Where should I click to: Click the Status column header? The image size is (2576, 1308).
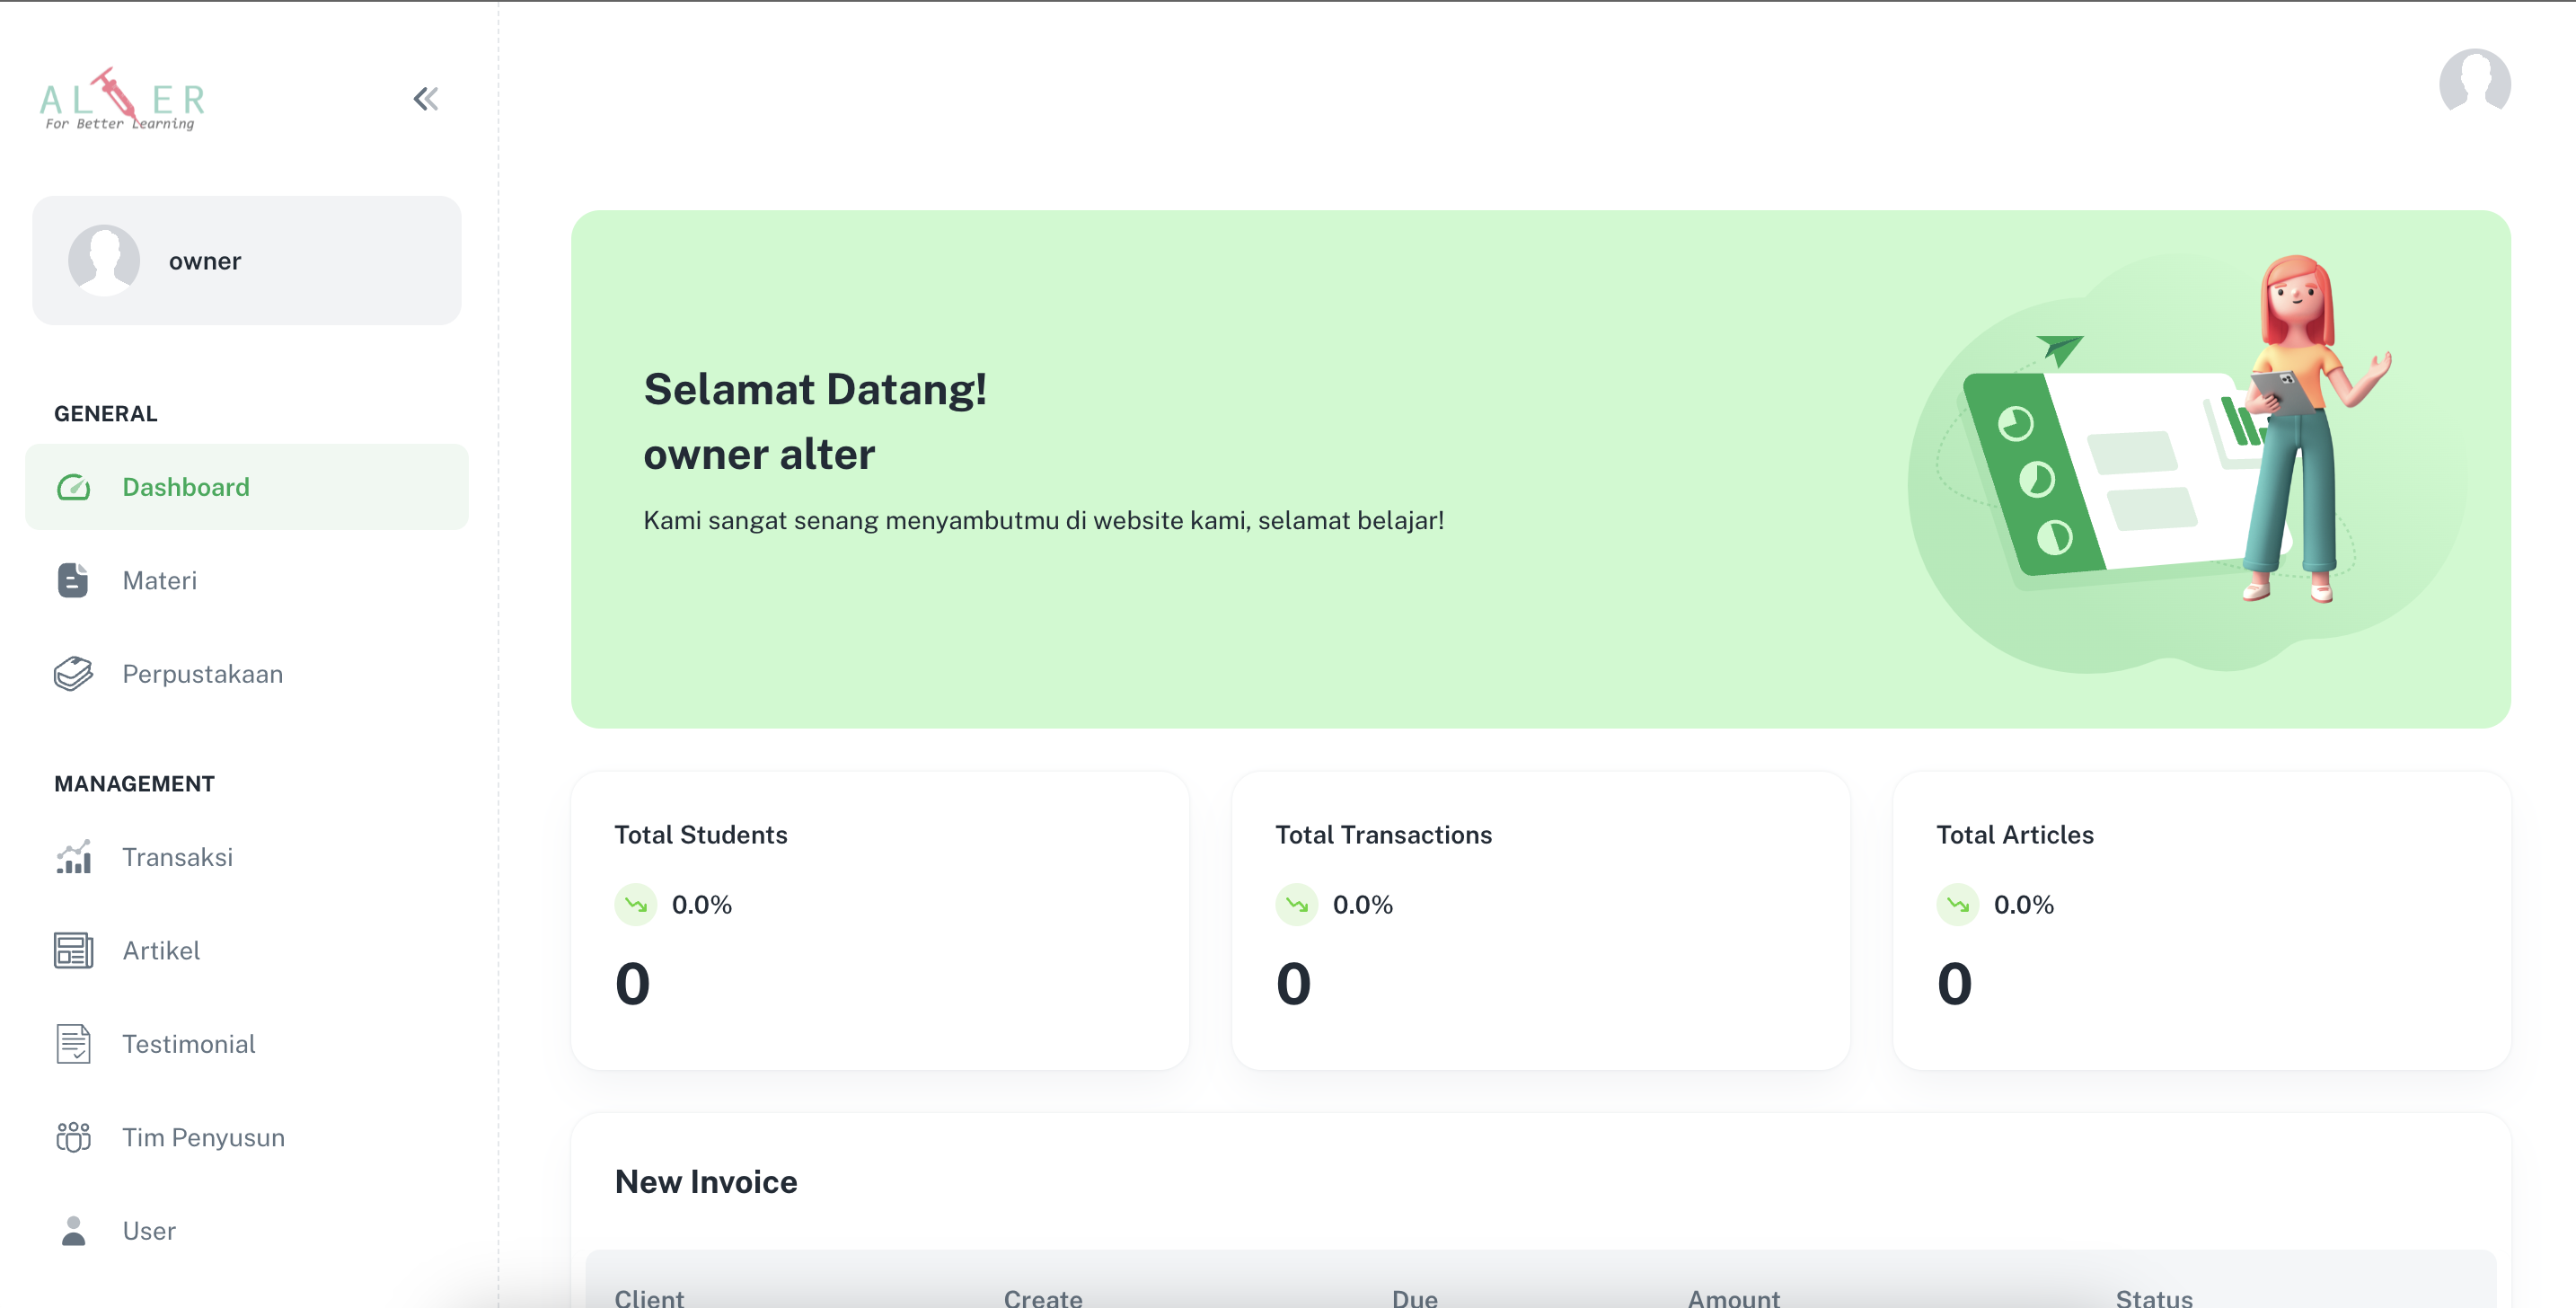pyautogui.click(x=2153, y=1297)
